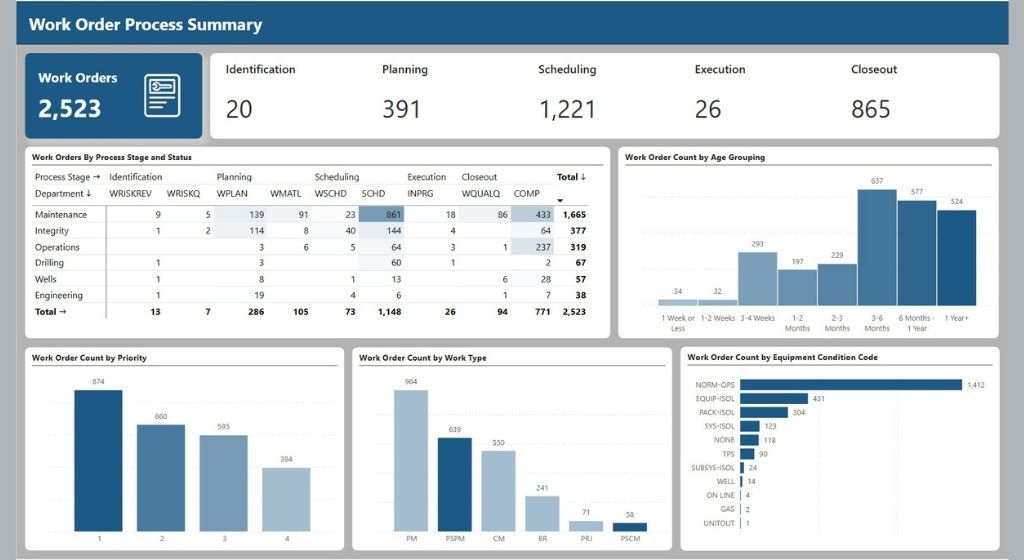Click the Work Order Process Summary heading

coord(146,25)
